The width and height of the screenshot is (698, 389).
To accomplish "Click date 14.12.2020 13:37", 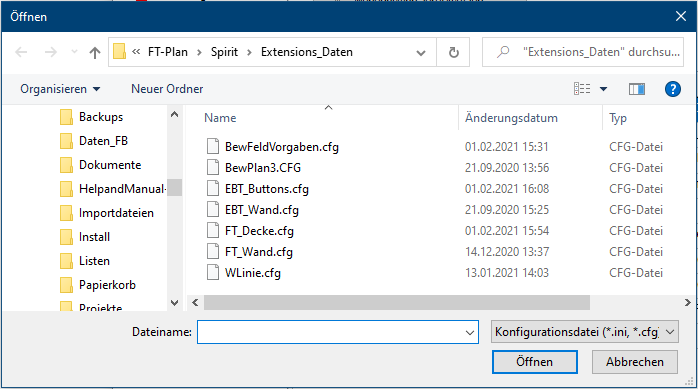I will (507, 251).
